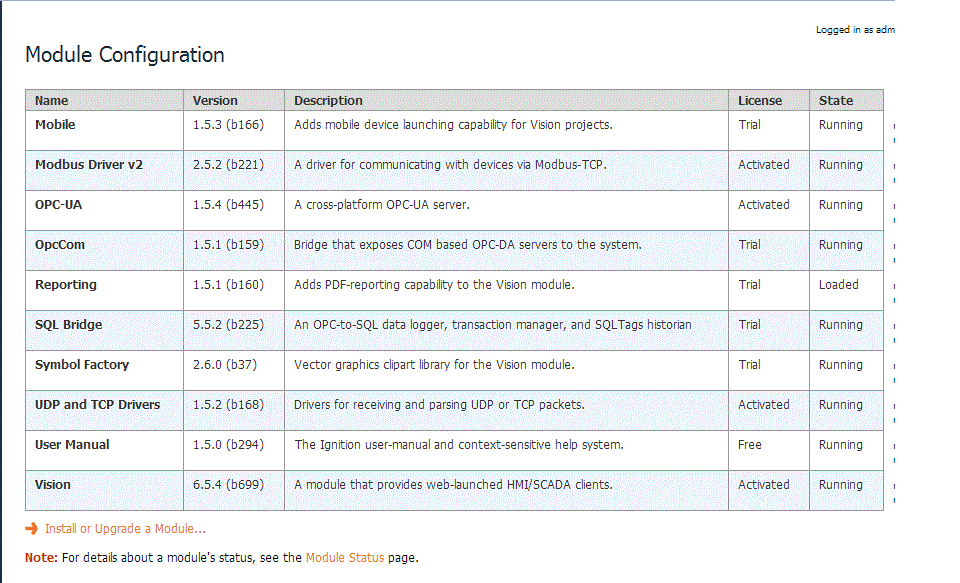Click the orange arrow icon beside Install or Upgrade

[31, 528]
